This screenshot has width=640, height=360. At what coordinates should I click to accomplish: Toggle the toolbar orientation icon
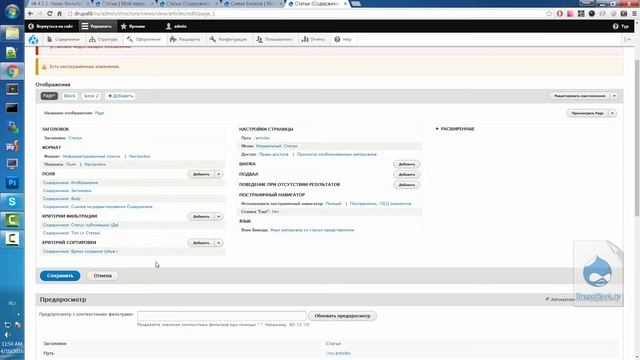(x=628, y=40)
